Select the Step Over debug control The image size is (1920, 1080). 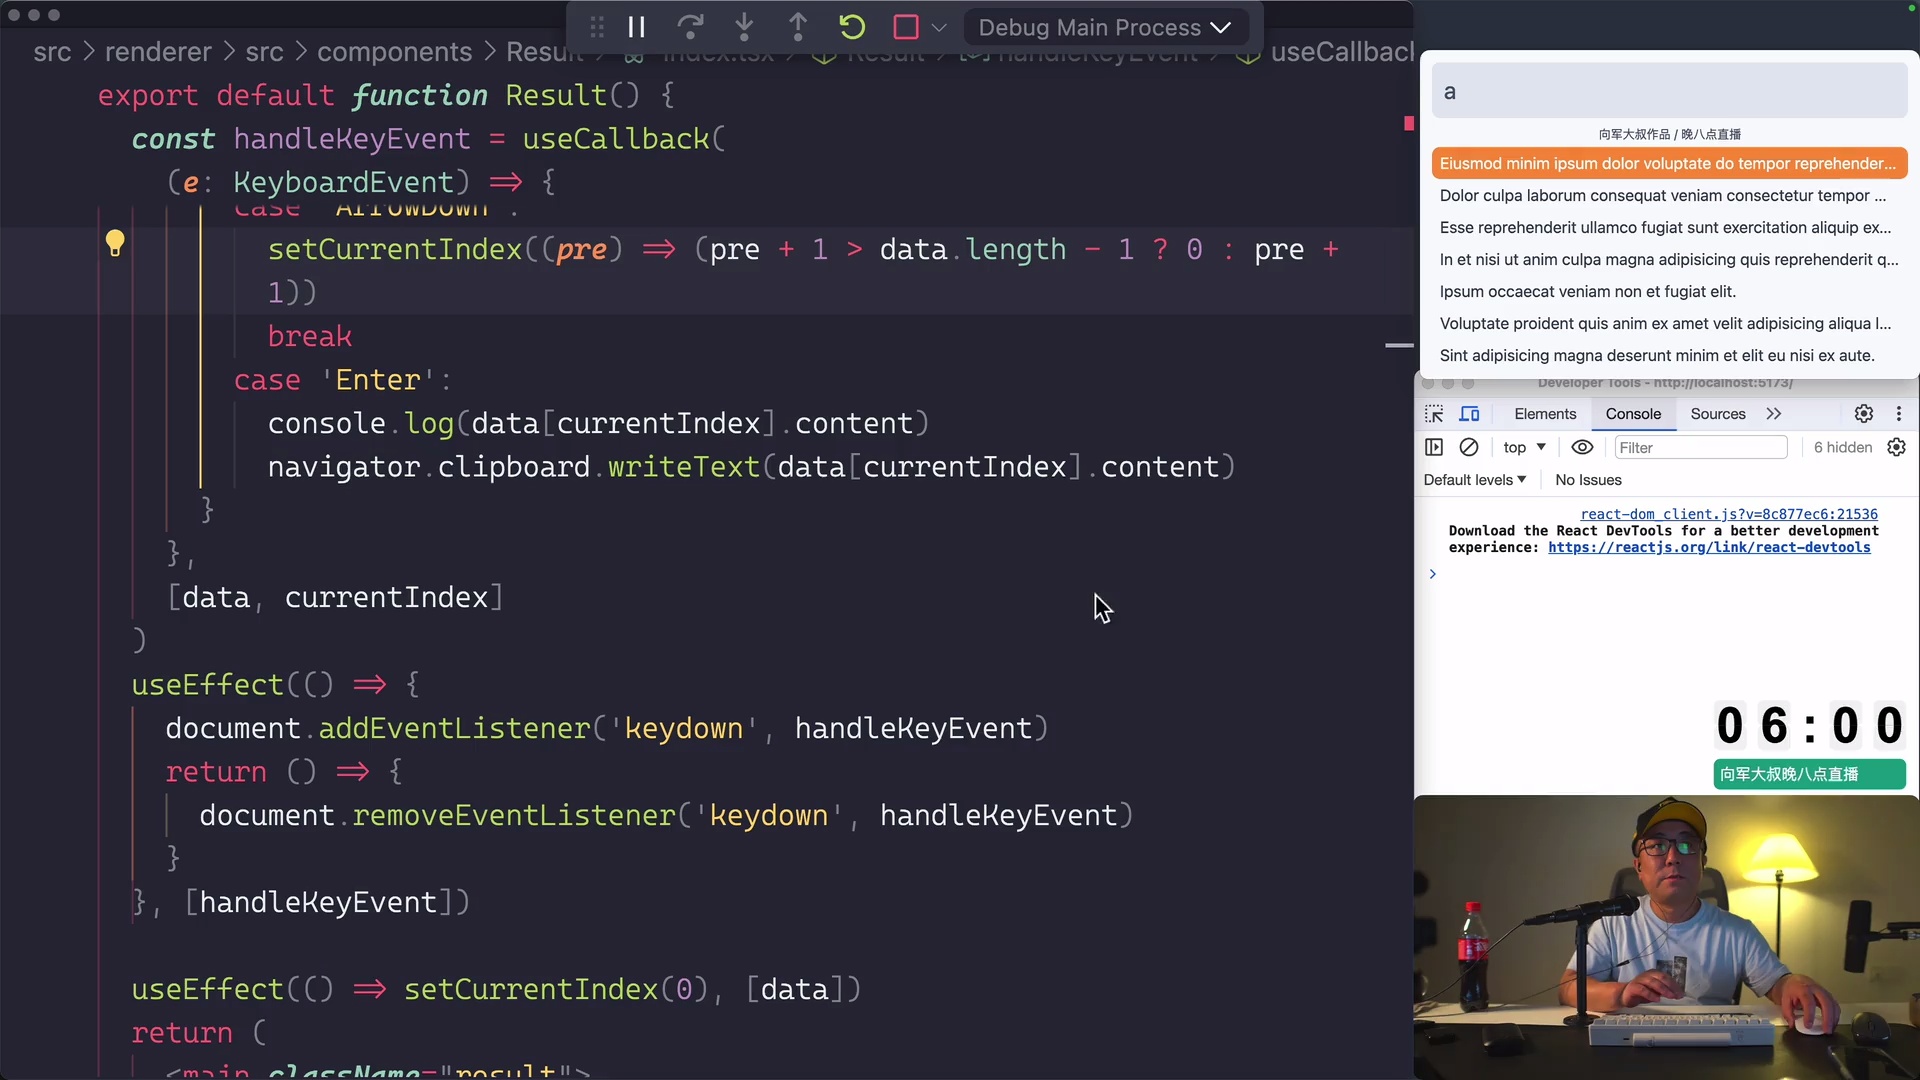691,27
